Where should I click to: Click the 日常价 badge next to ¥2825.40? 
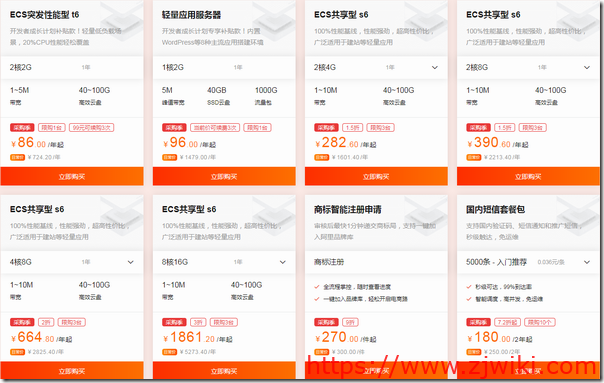[17, 352]
